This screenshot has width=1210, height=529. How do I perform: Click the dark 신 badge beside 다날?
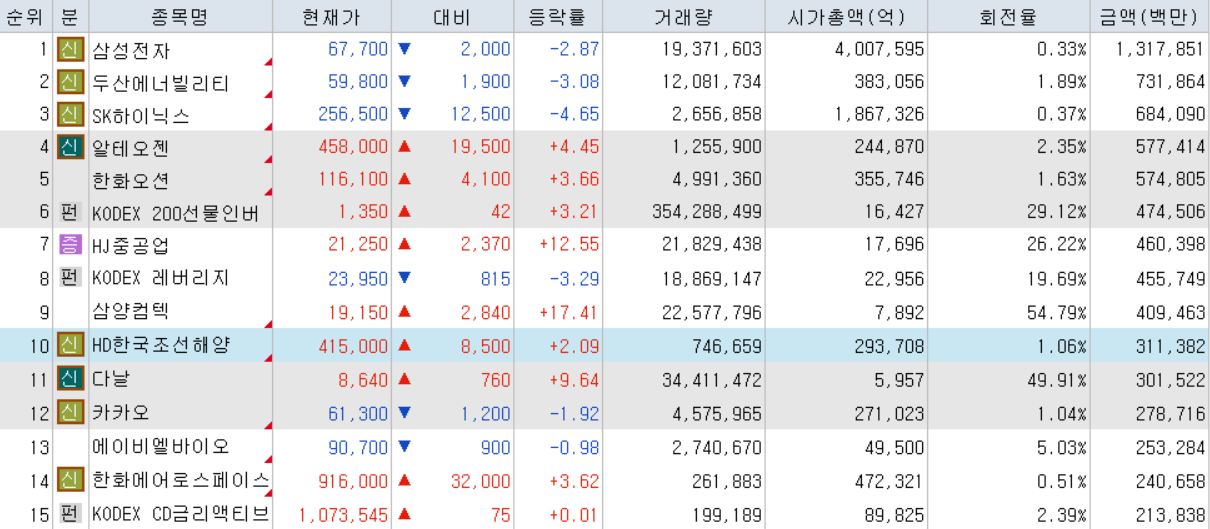(x=70, y=379)
